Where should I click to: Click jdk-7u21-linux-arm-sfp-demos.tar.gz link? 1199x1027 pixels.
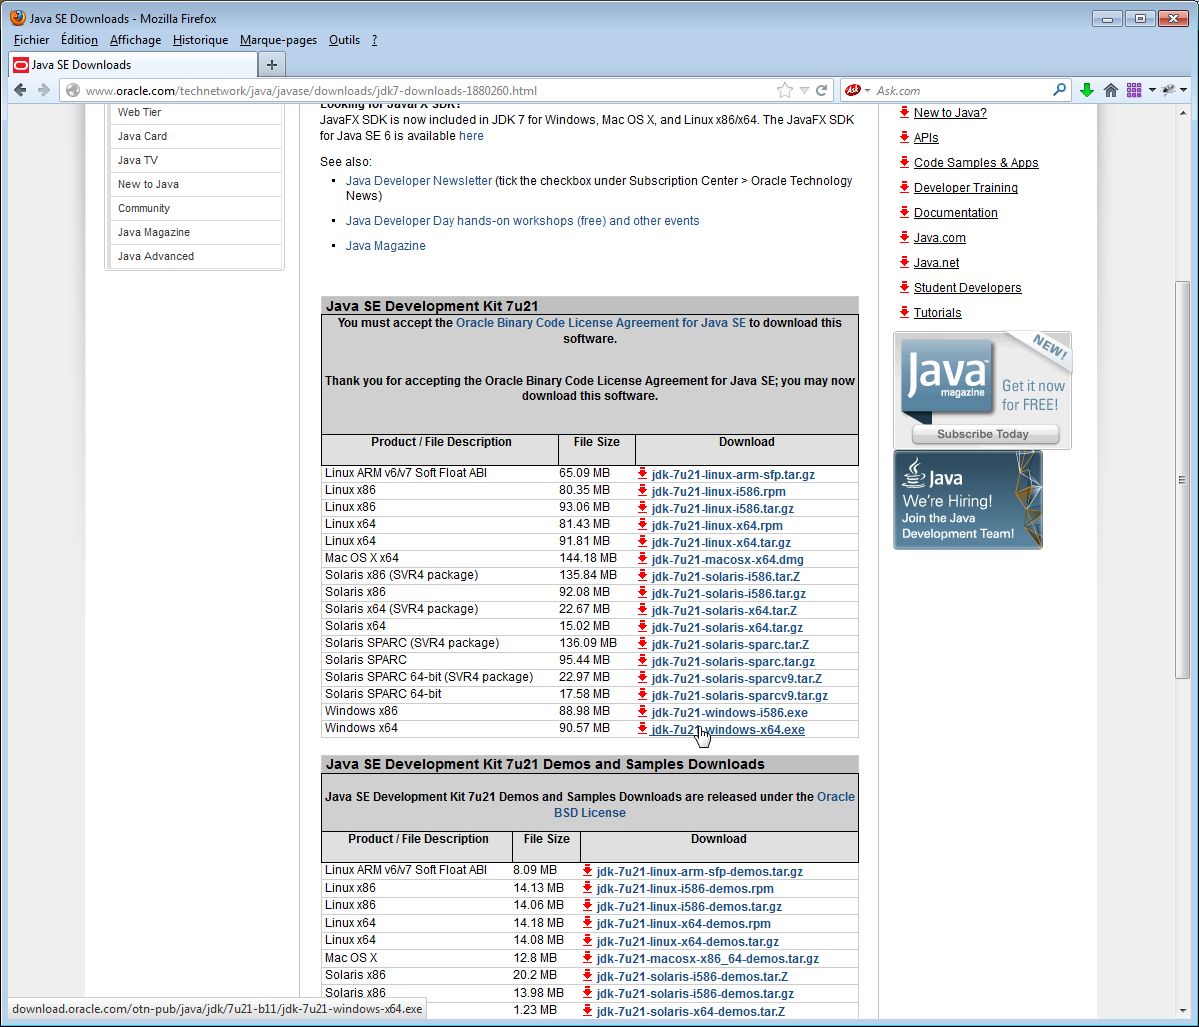pyautogui.click(x=700, y=872)
